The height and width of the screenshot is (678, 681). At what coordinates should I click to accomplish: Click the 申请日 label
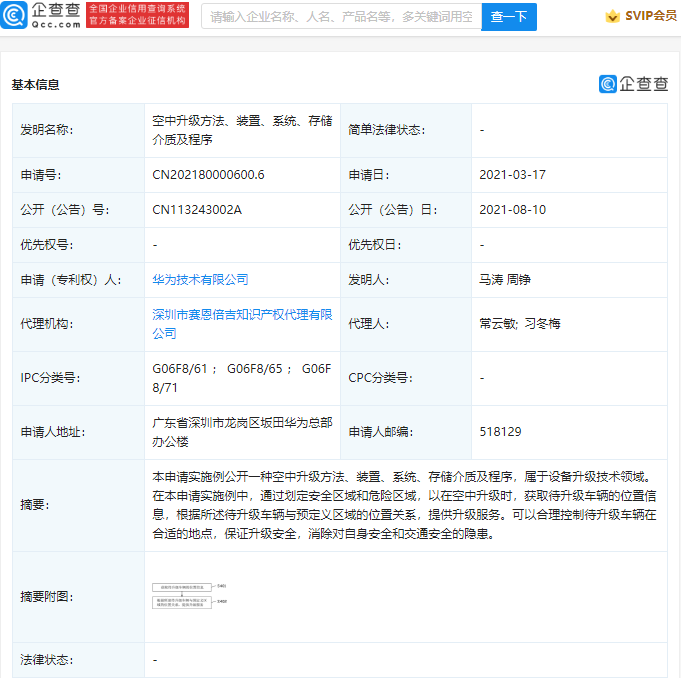click(x=369, y=175)
